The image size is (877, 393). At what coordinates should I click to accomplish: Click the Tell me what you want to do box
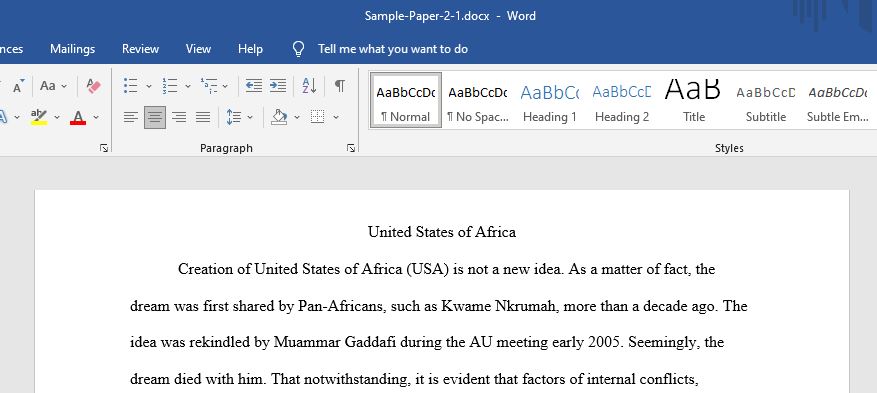click(393, 49)
